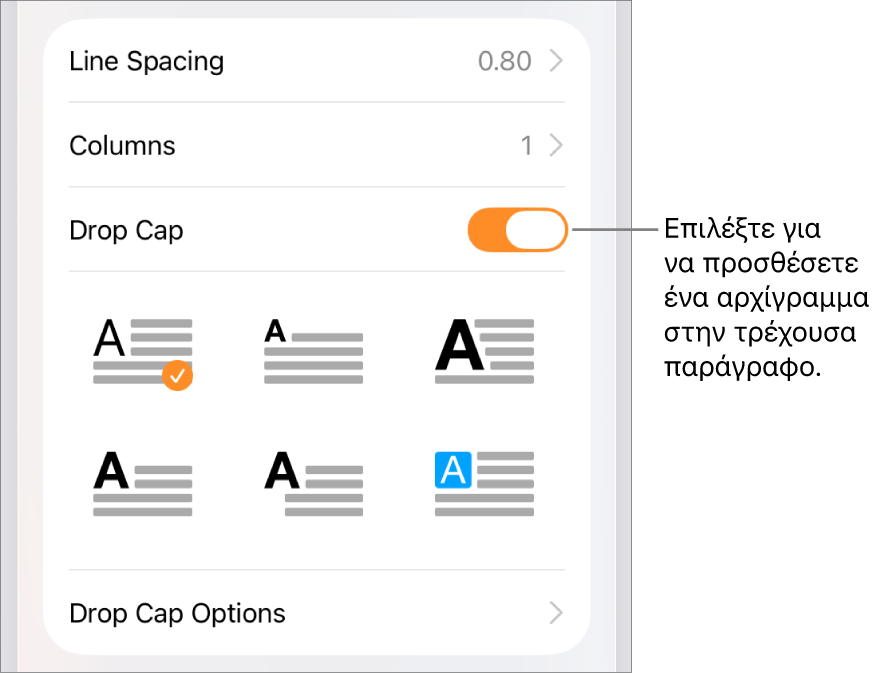Turn off the Drop Cap switch

click(517, 231)
